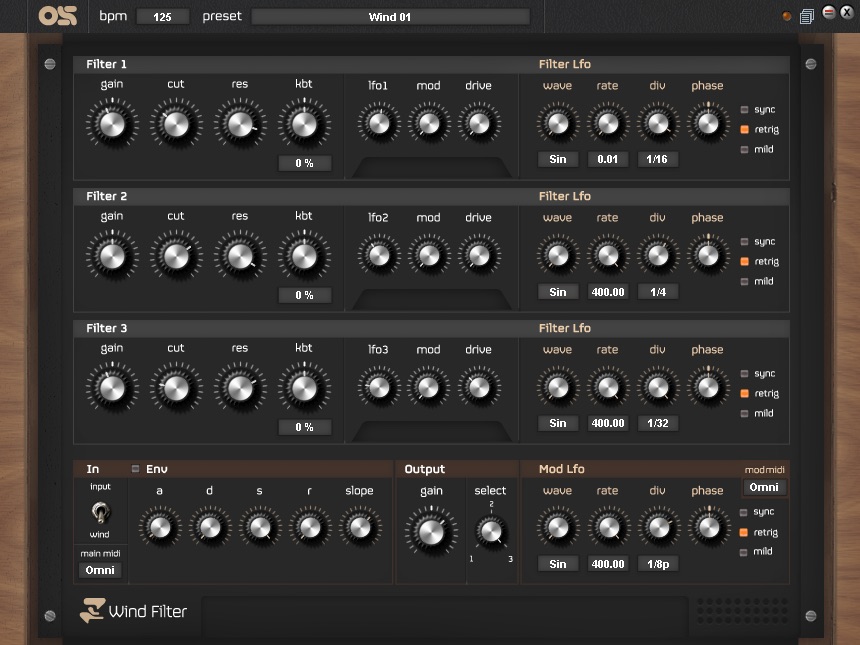The image size is (860, 645).
Task: Click the Output select rotary switch
Action: click(x=491, y=531)
